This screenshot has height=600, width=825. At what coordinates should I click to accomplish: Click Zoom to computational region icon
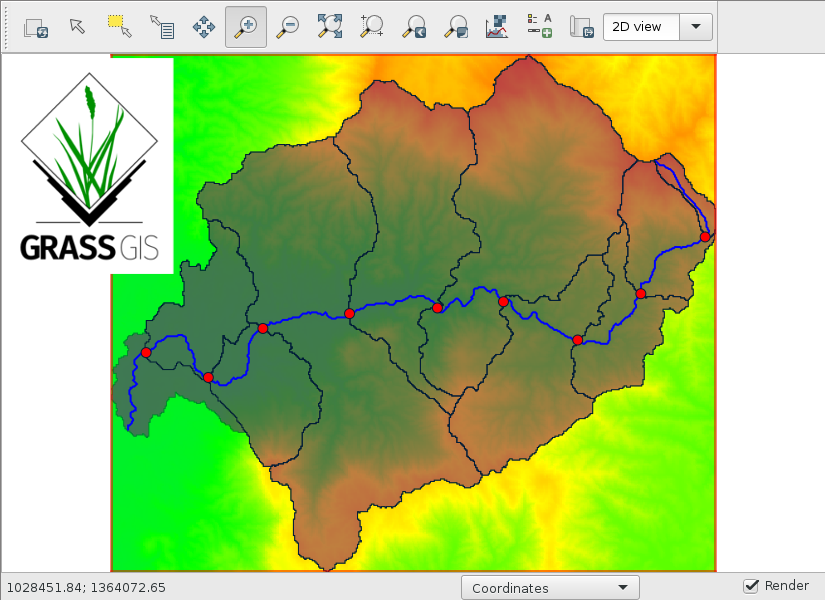(x=372, y=27)
